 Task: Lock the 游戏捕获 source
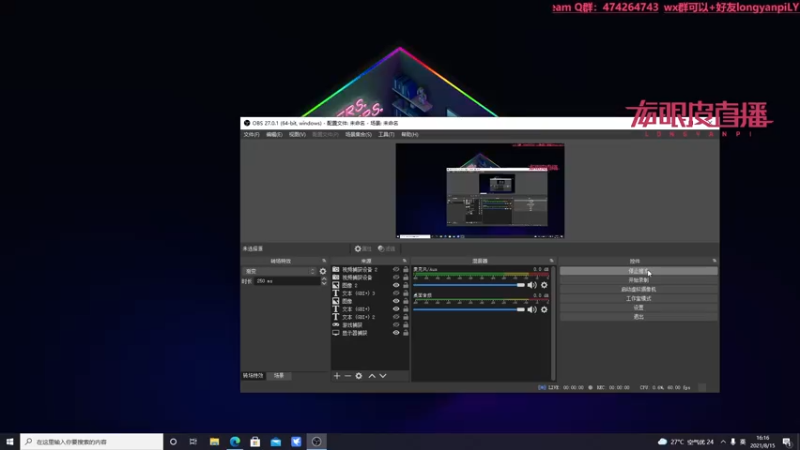coord(406,325)
